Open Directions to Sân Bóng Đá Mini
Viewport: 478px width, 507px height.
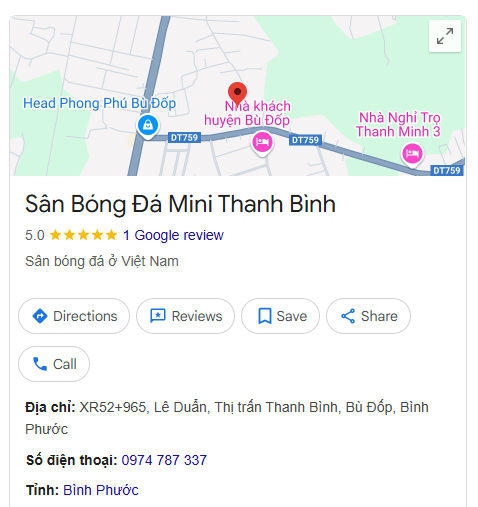click(x=74, y=316)
